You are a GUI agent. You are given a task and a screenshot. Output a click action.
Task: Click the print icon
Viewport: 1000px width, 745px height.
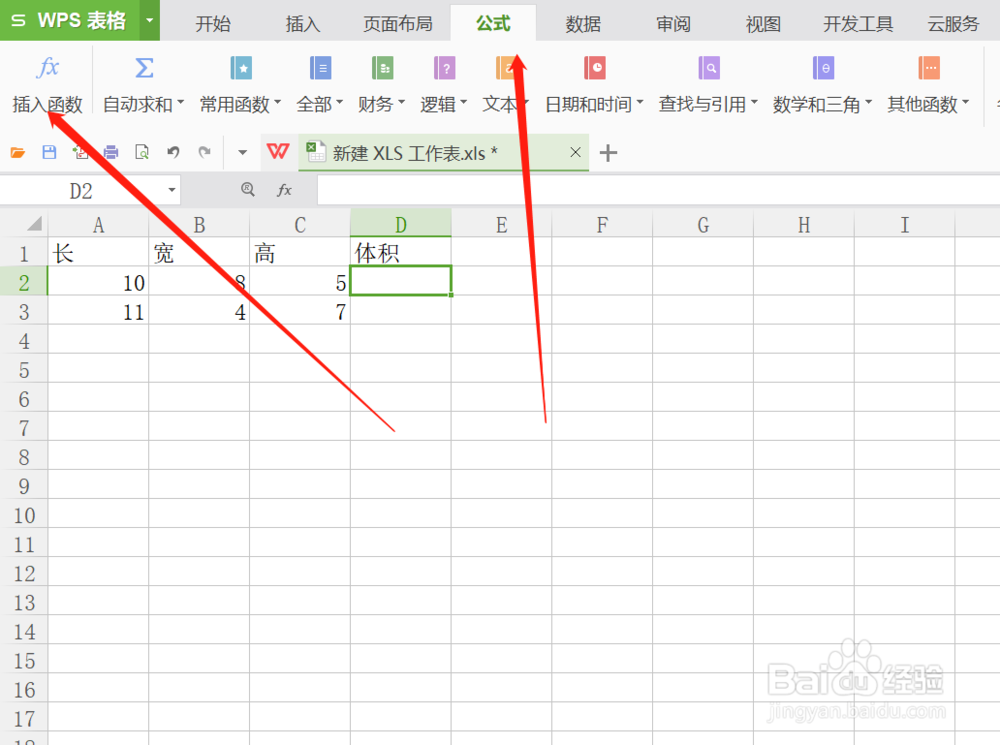111,152
